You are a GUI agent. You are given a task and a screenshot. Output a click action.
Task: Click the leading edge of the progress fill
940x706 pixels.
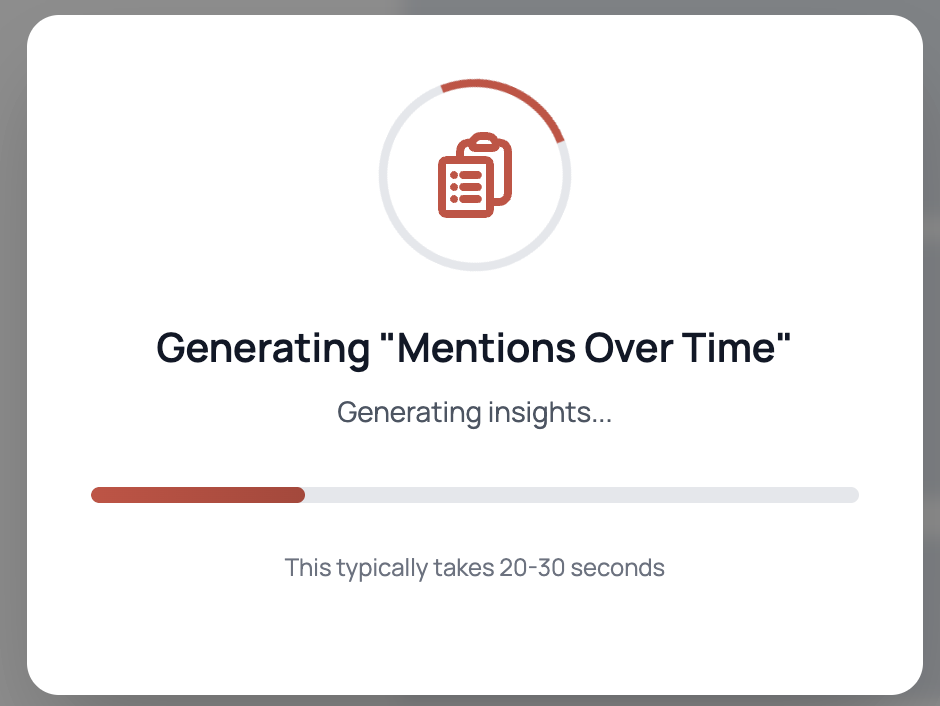[x=302, y=495]
